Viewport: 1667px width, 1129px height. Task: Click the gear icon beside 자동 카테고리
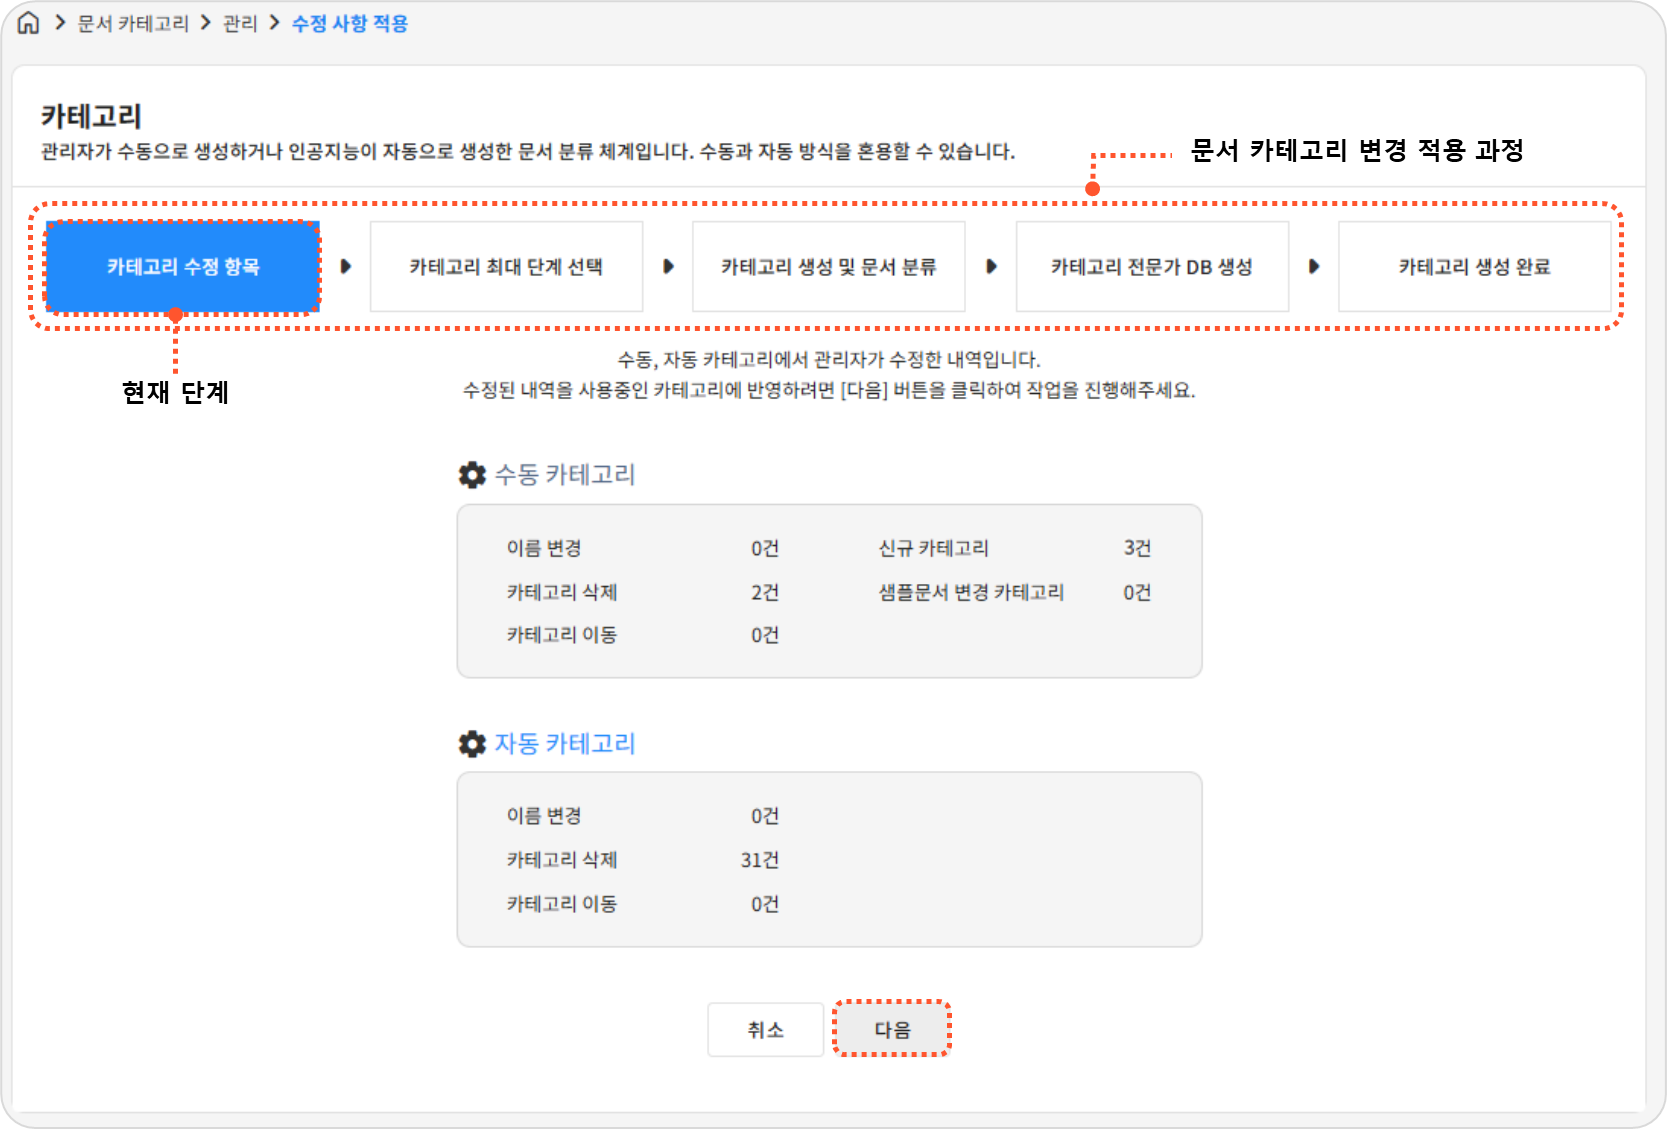pos(472,744)
